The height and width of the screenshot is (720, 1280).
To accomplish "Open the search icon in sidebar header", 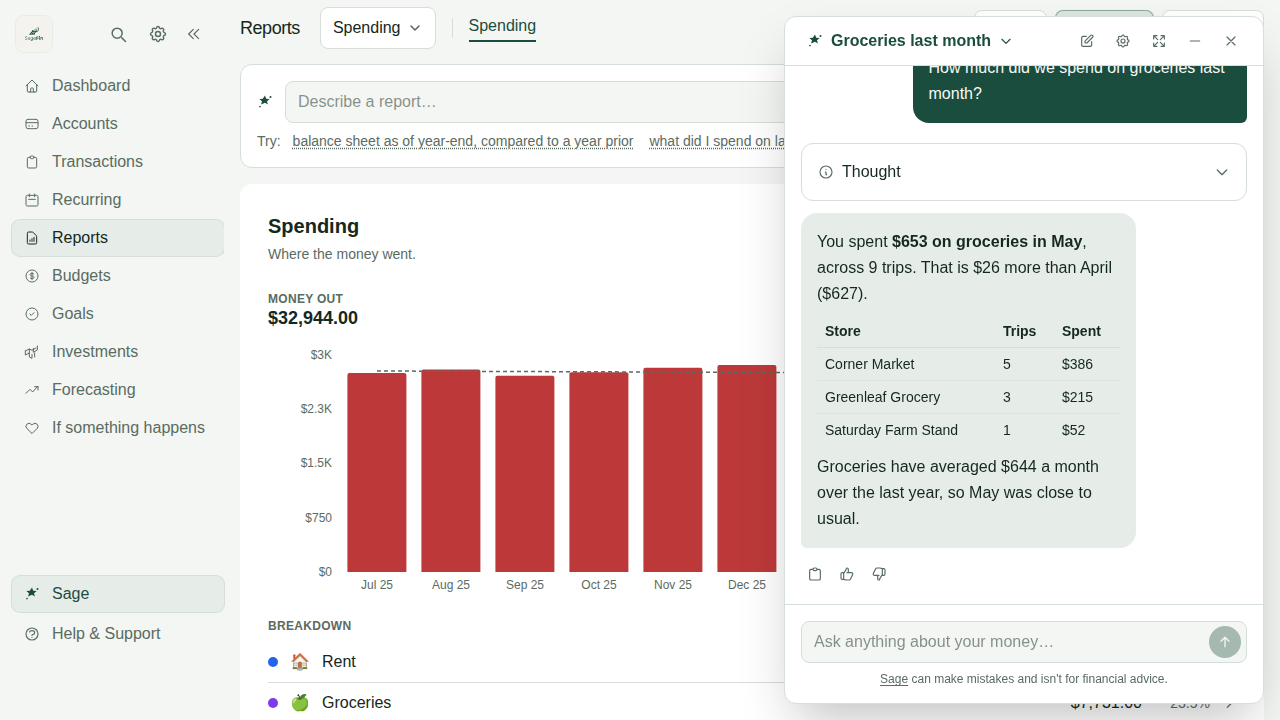I will click(x=119, y=35).
